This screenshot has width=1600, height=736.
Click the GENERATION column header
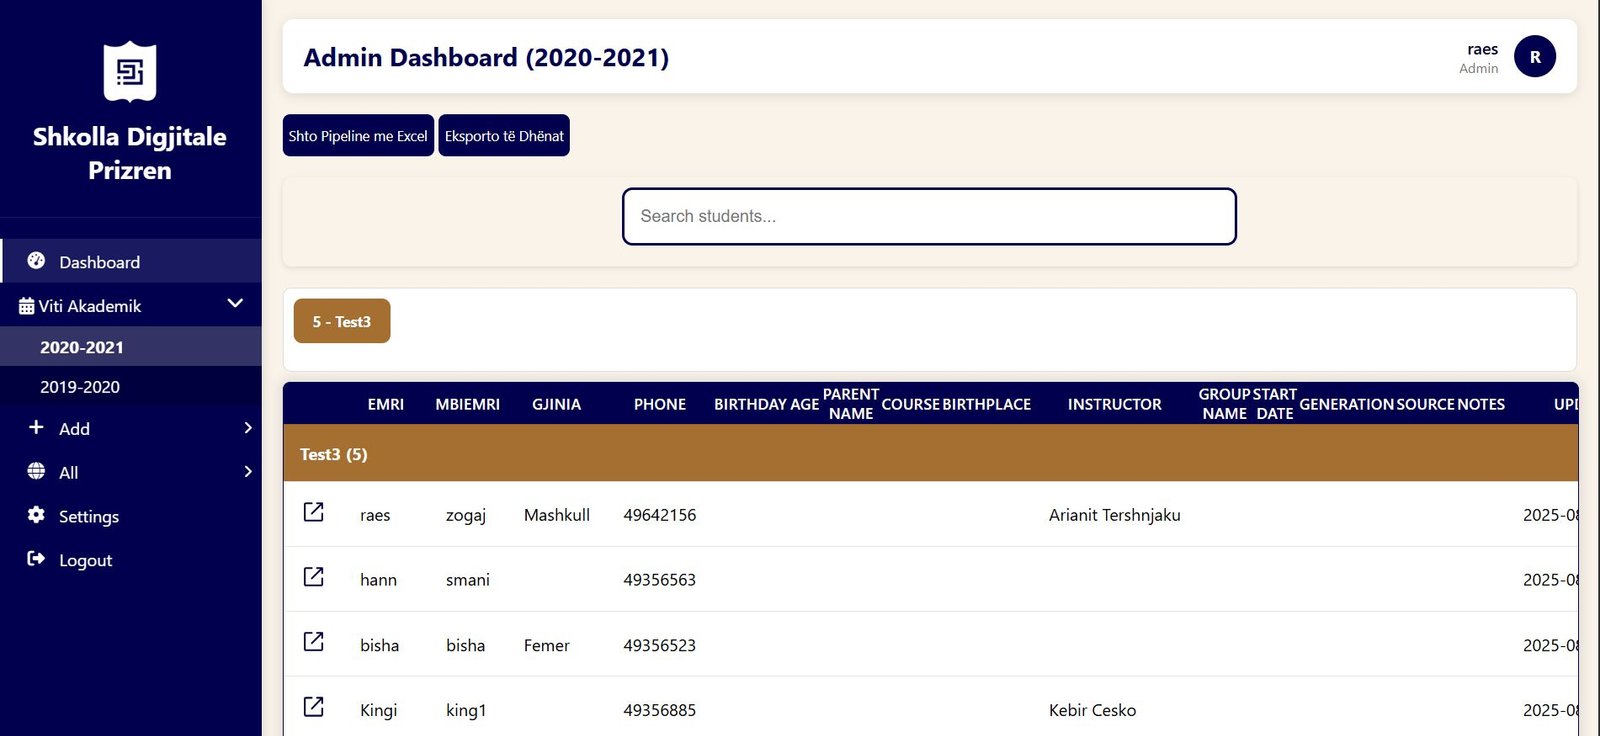1347,404
